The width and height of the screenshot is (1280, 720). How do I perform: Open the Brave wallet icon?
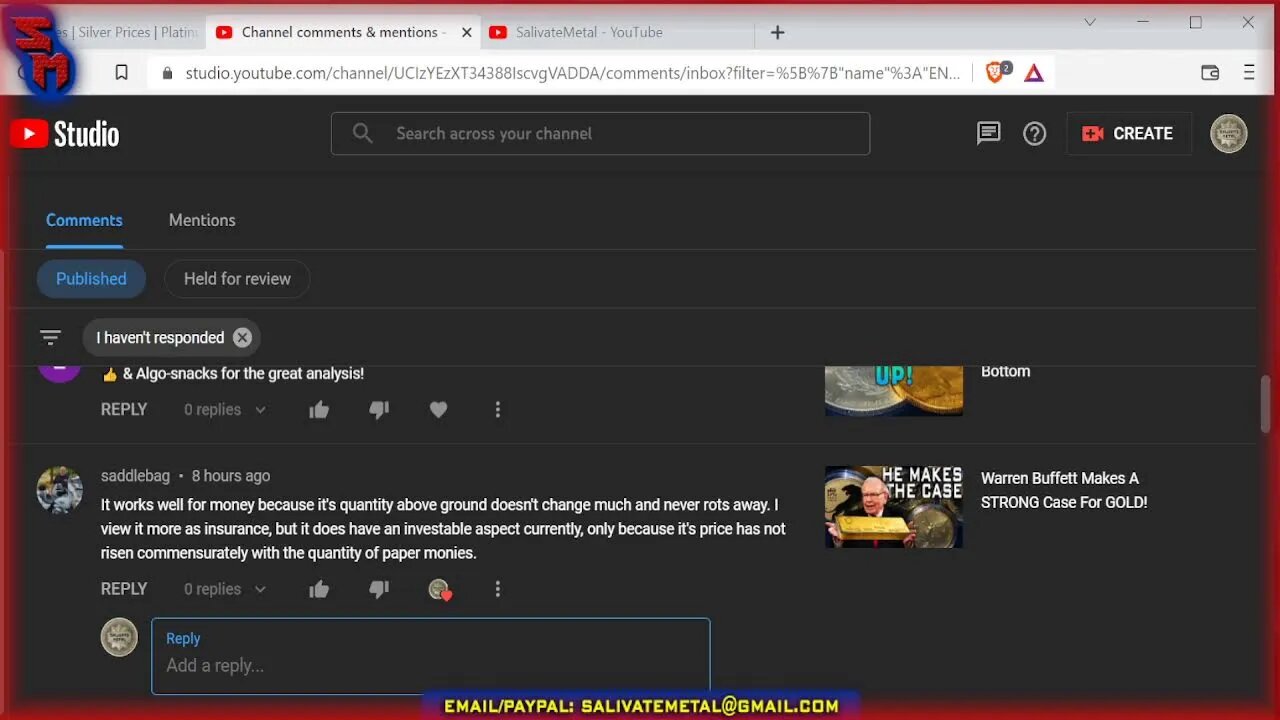(1210, 73)
